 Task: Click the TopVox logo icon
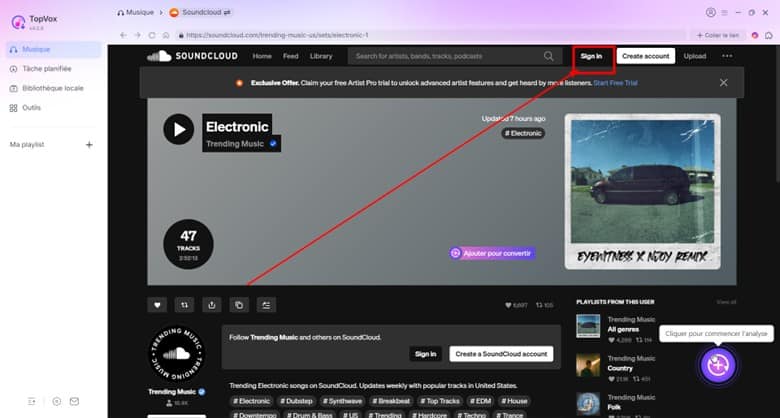click(18, 22)
